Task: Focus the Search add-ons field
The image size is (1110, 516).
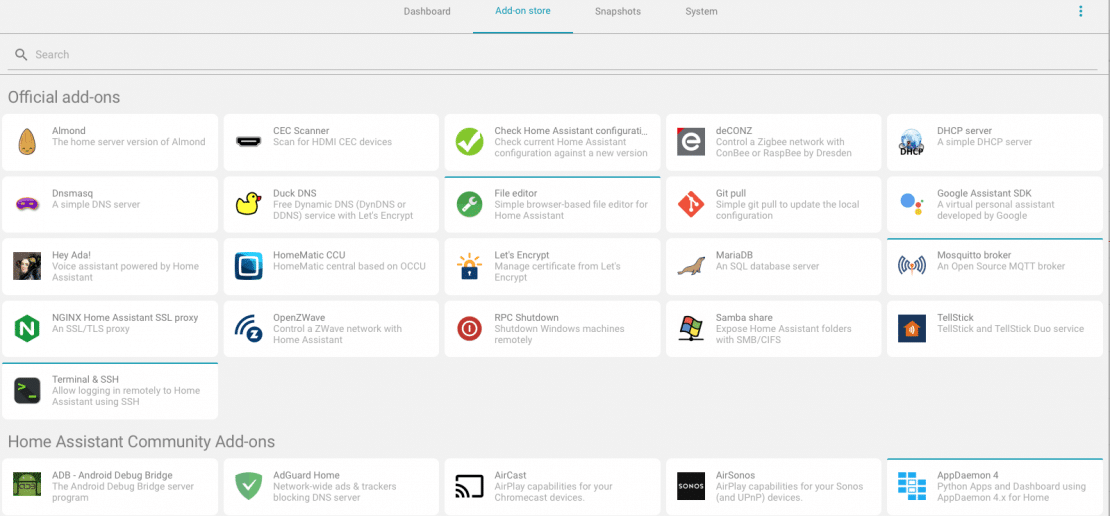Action: tap(552, 55)
